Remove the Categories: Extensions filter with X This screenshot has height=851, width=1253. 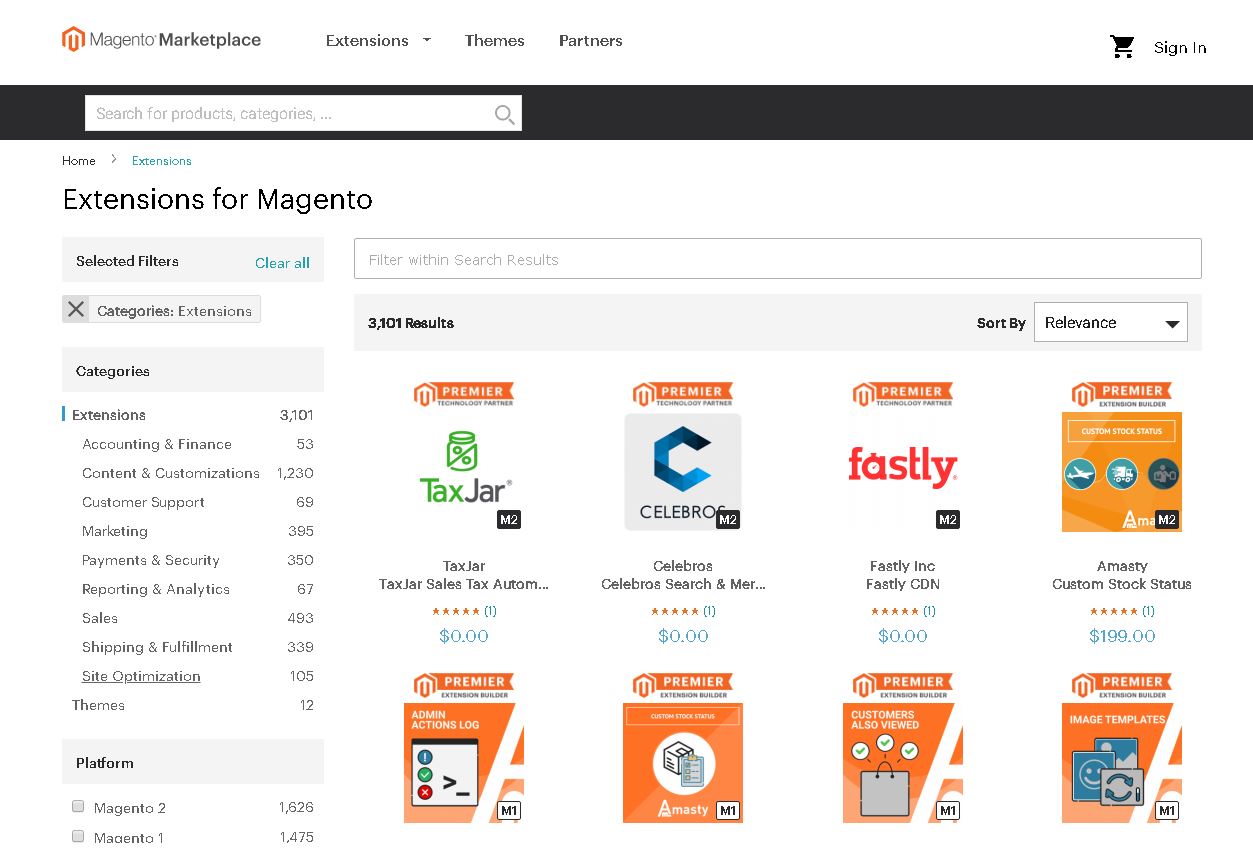pos(76,310)
